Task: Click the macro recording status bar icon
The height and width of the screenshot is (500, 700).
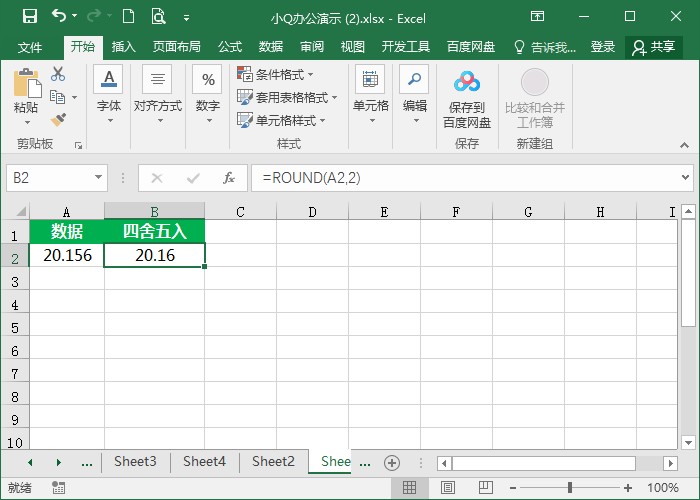Action: [x=58, y=488]
